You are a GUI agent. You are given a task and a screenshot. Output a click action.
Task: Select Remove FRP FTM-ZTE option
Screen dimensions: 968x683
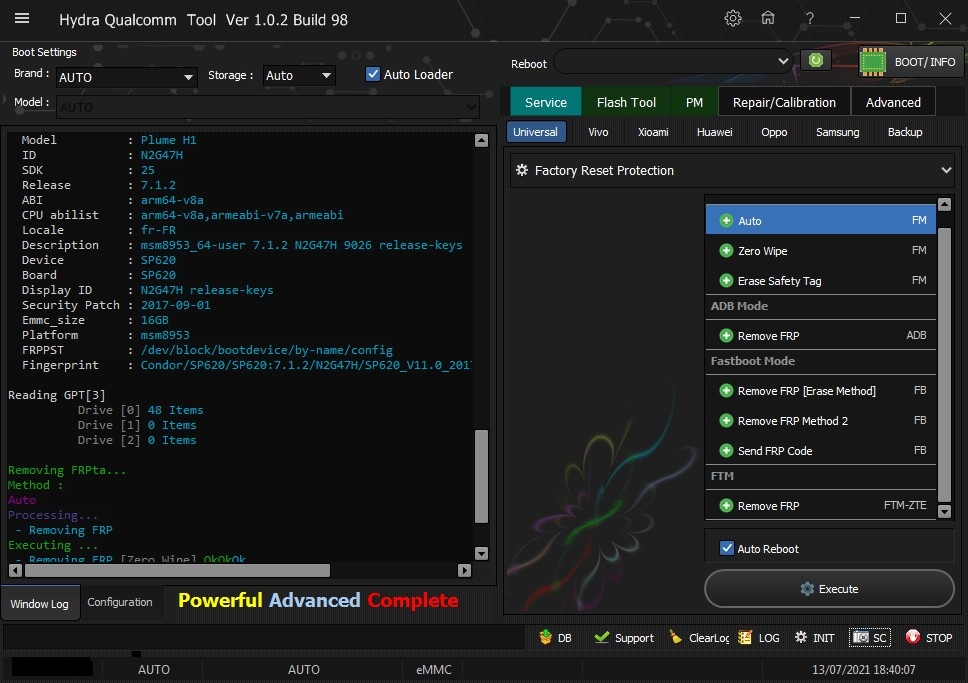coord(820,506)
